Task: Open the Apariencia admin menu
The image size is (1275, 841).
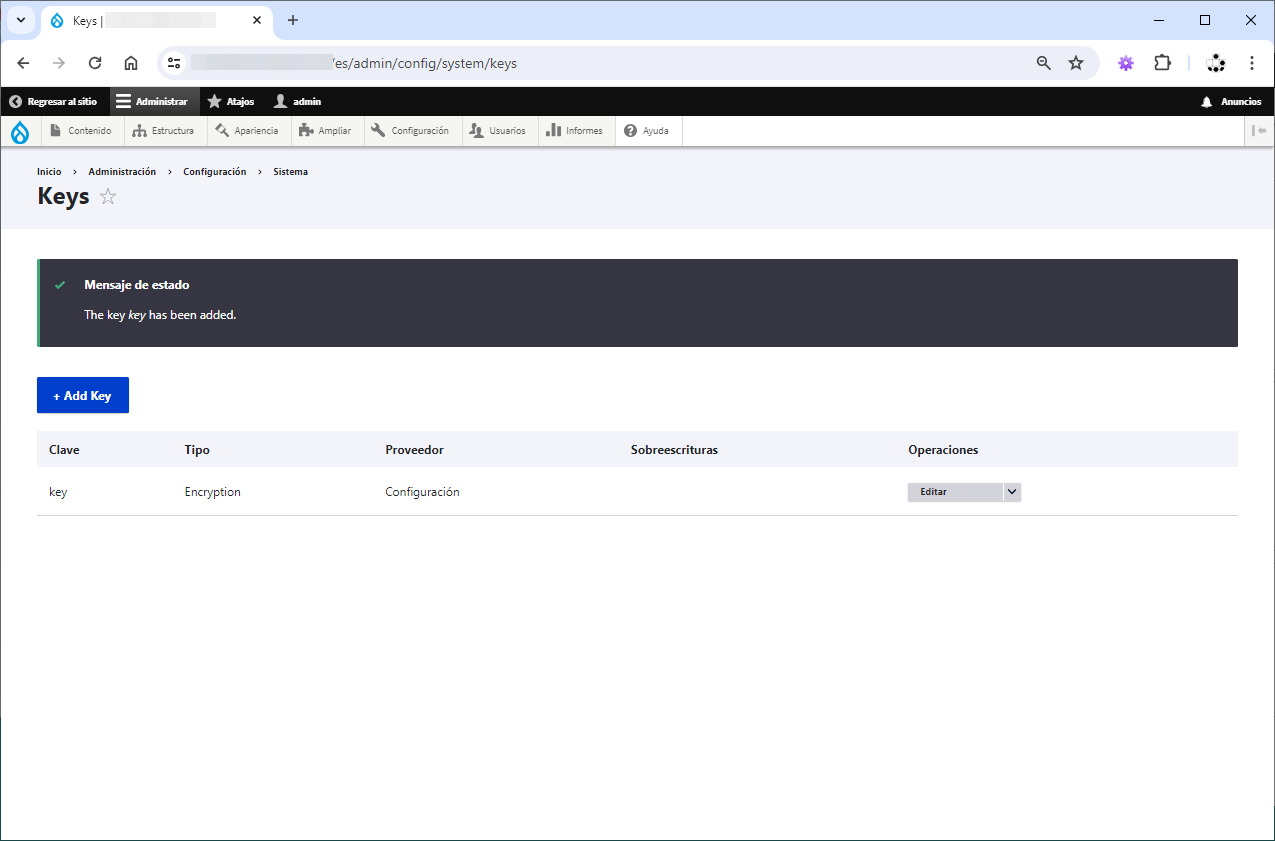Action: 249,131
